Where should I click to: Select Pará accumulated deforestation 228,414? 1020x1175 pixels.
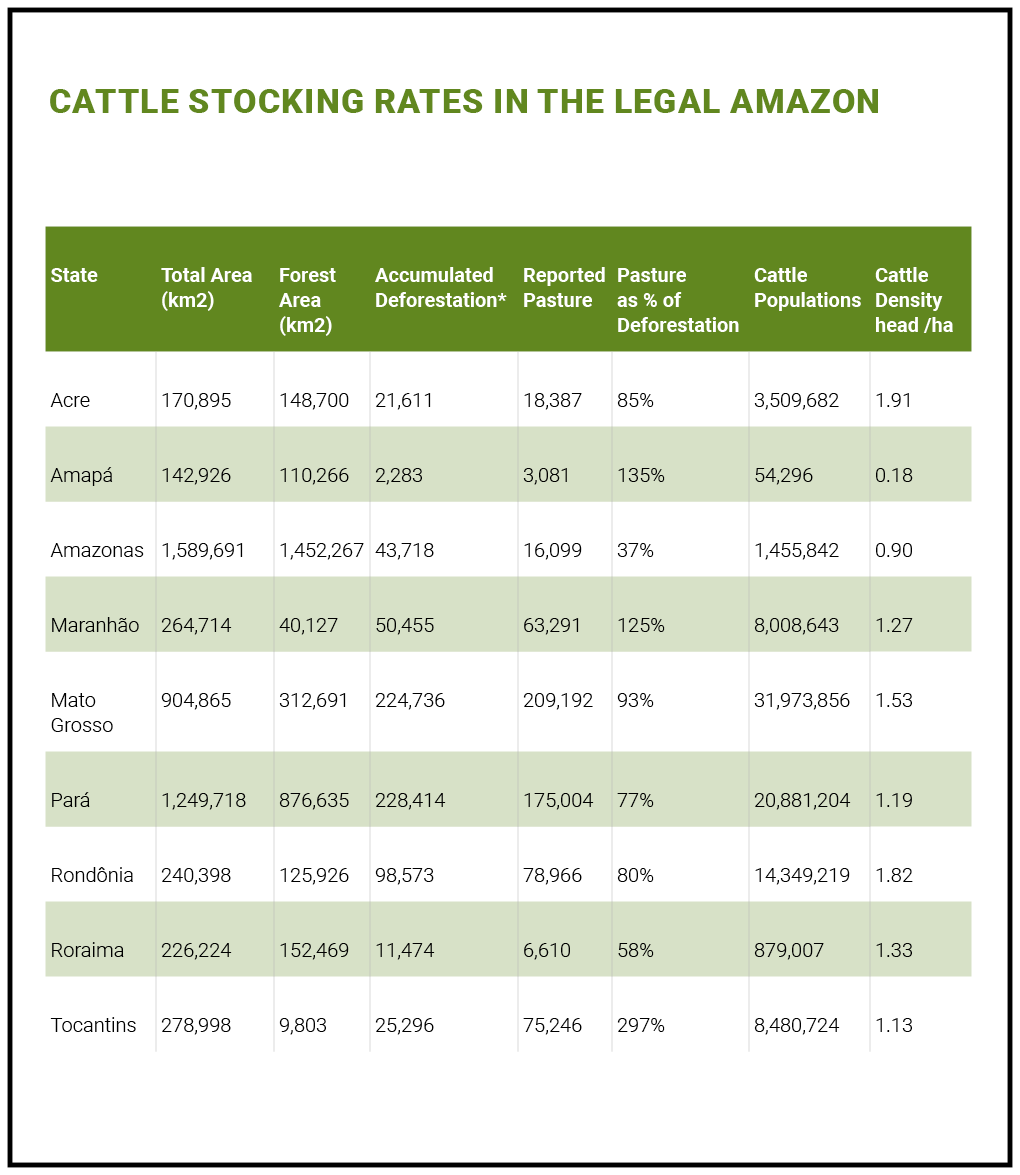coord(410,800)
